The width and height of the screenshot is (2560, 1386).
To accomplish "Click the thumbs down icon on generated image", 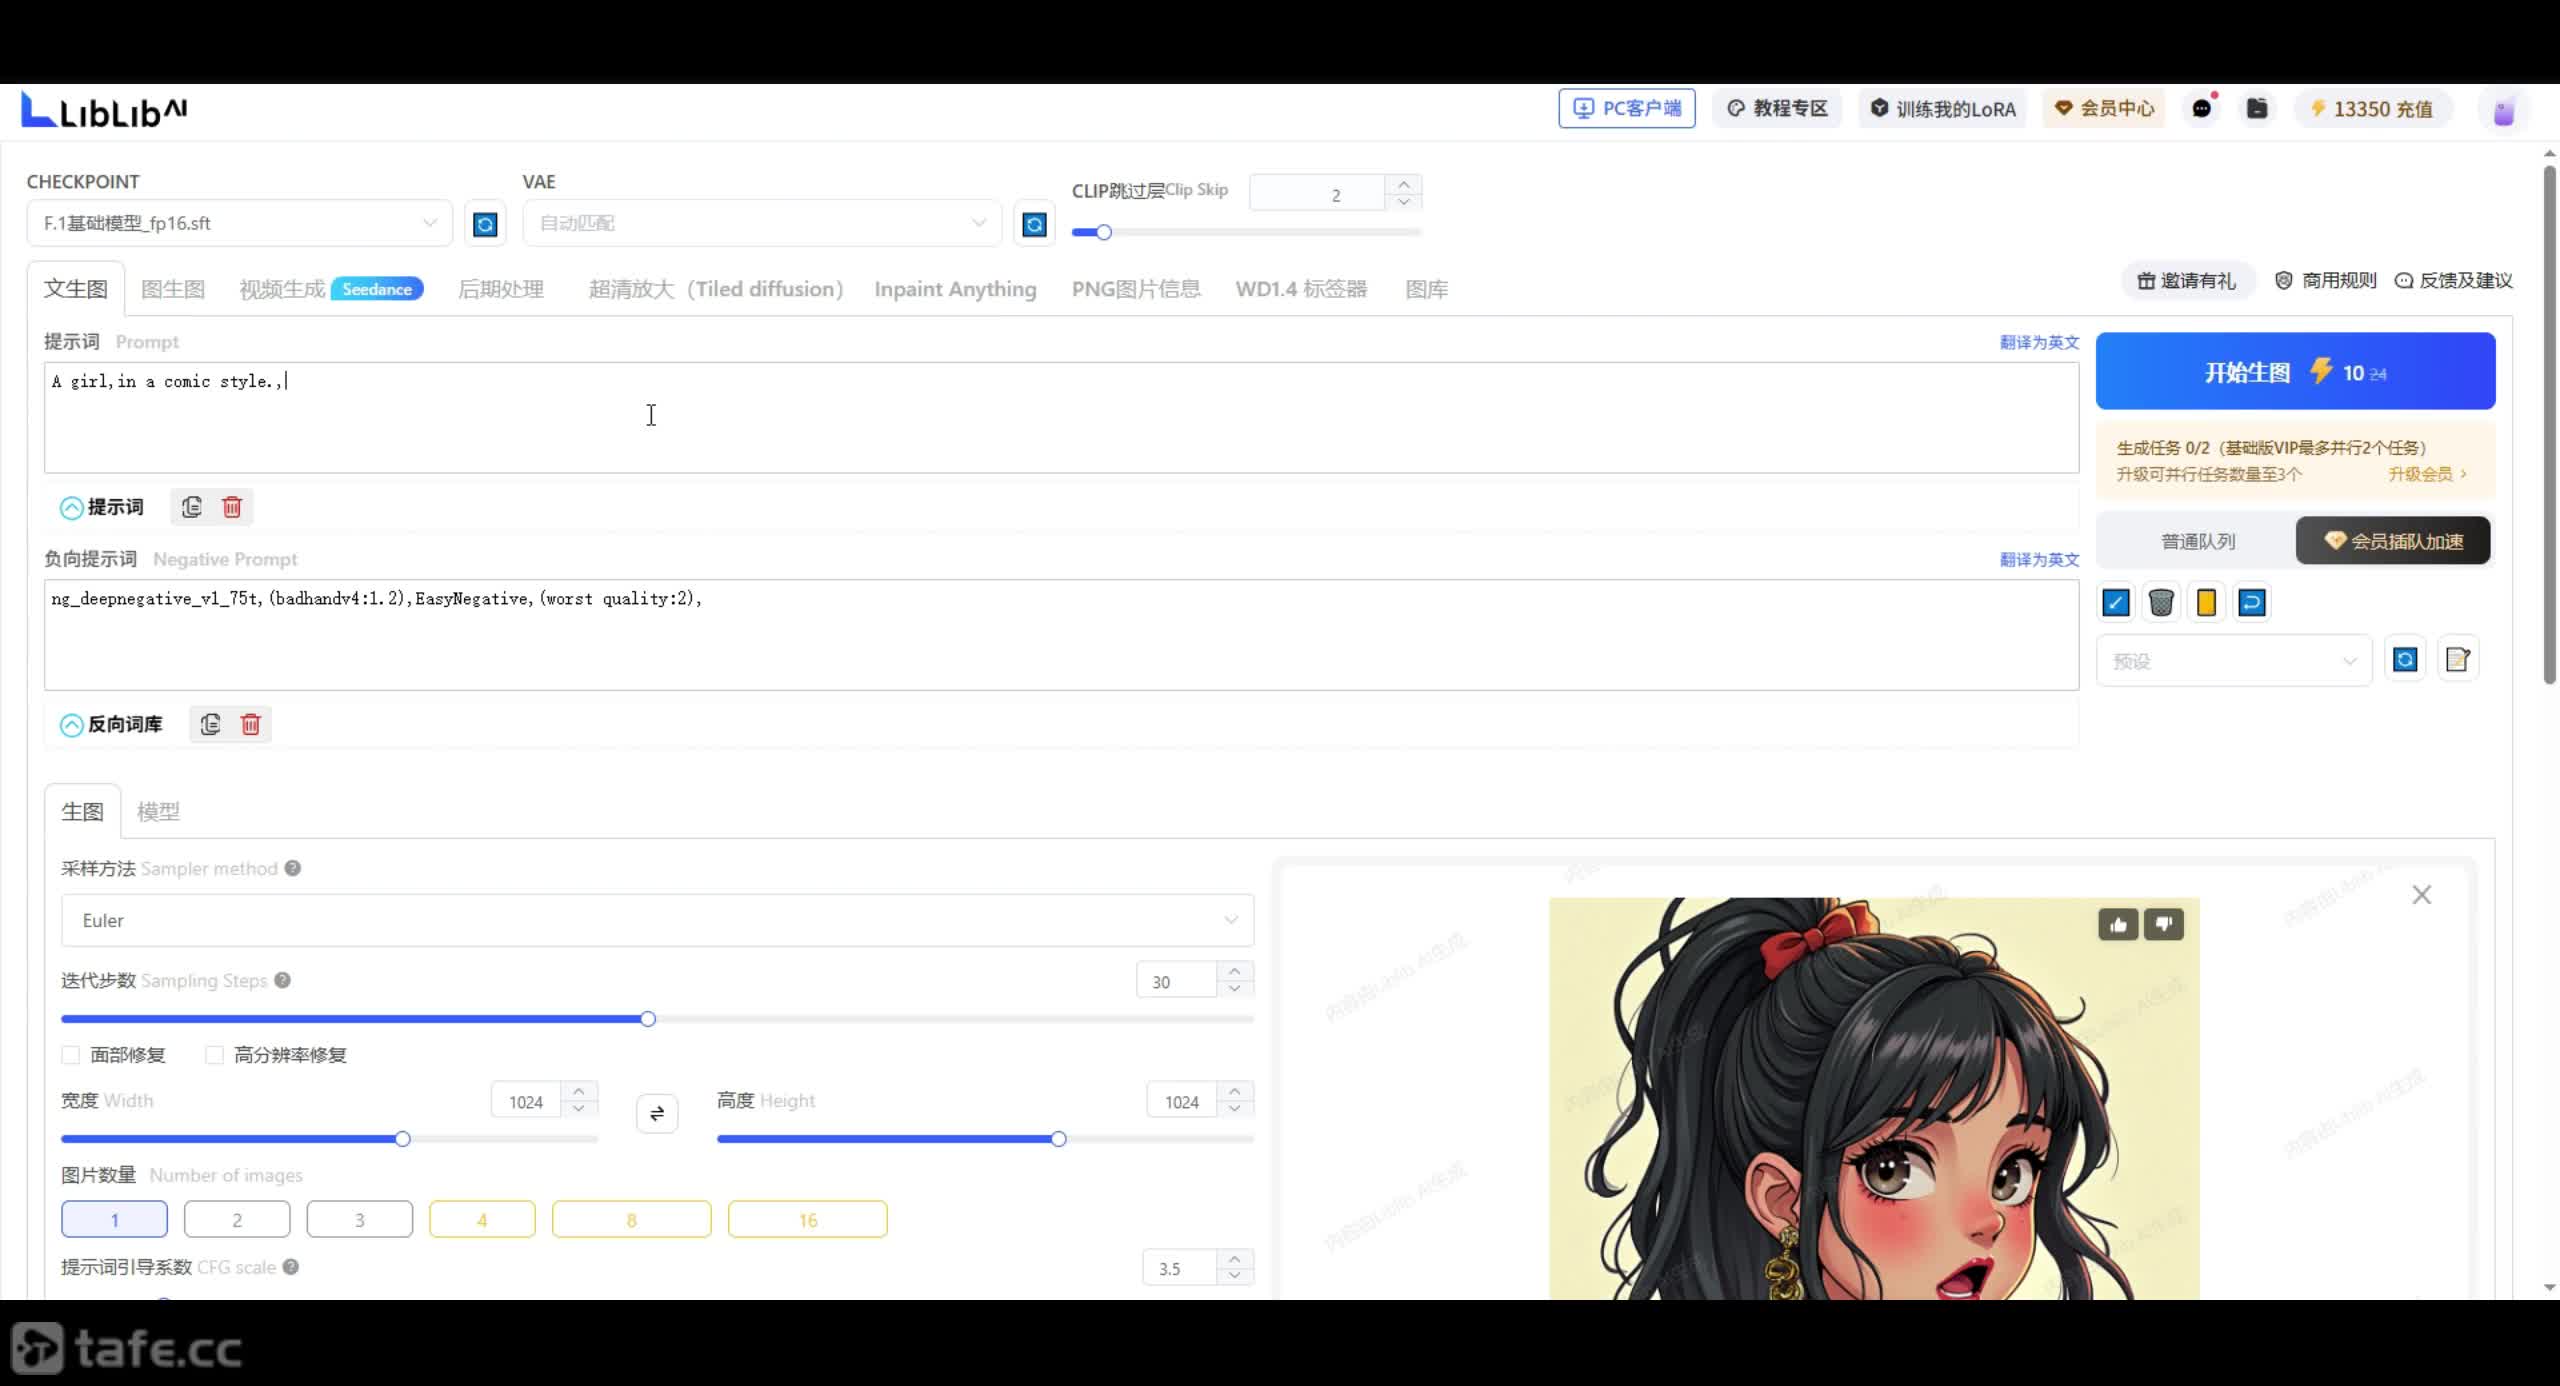I will 2164,925.
